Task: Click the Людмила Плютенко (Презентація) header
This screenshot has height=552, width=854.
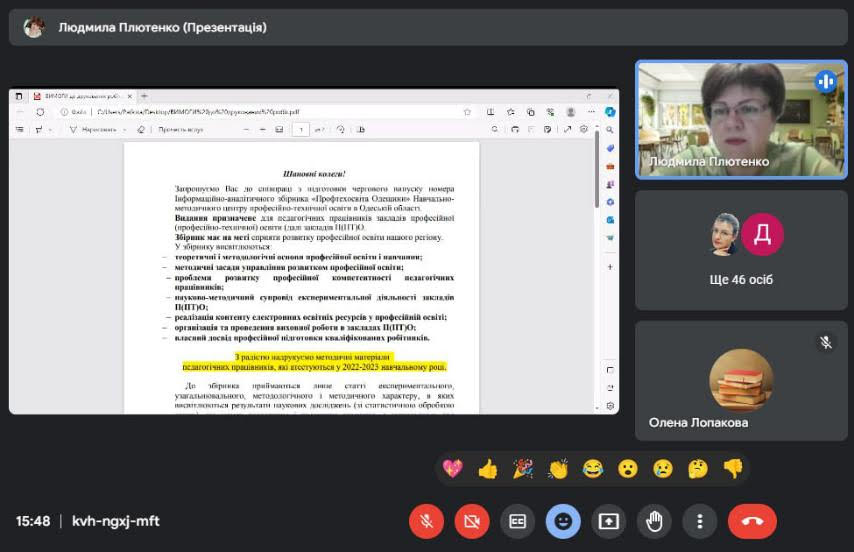Action: point(162,27)
